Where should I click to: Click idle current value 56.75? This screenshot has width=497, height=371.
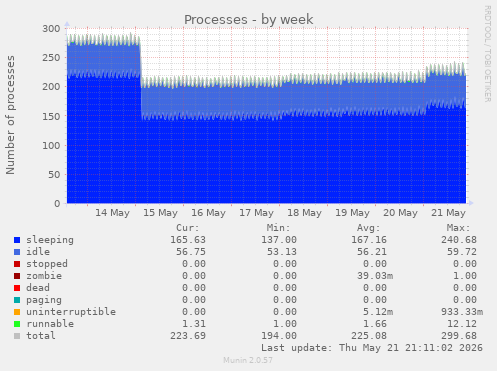click(x=191, y=252)
